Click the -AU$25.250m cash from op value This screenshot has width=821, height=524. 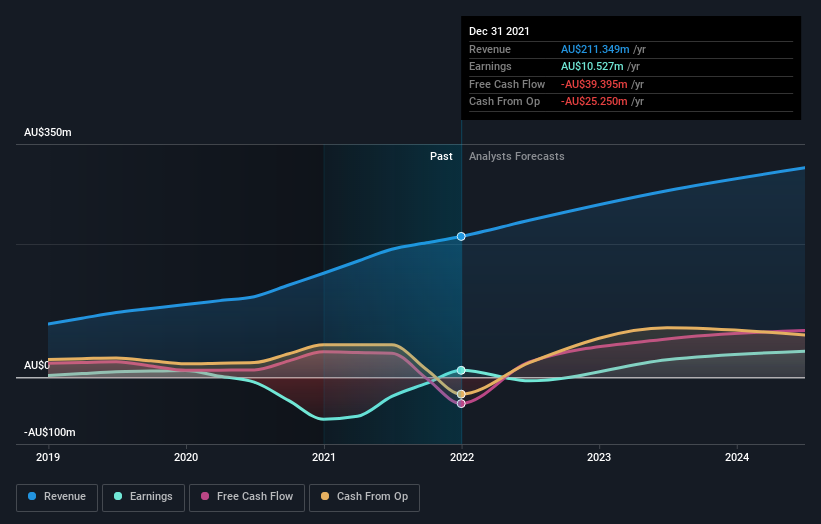click(594, 102)
